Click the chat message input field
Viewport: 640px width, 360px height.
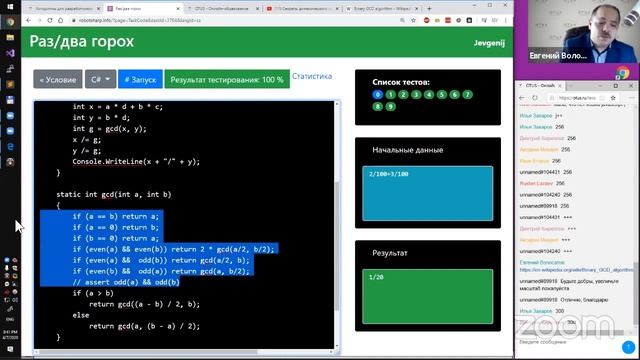pyautogui.click(x=567, y=342)
